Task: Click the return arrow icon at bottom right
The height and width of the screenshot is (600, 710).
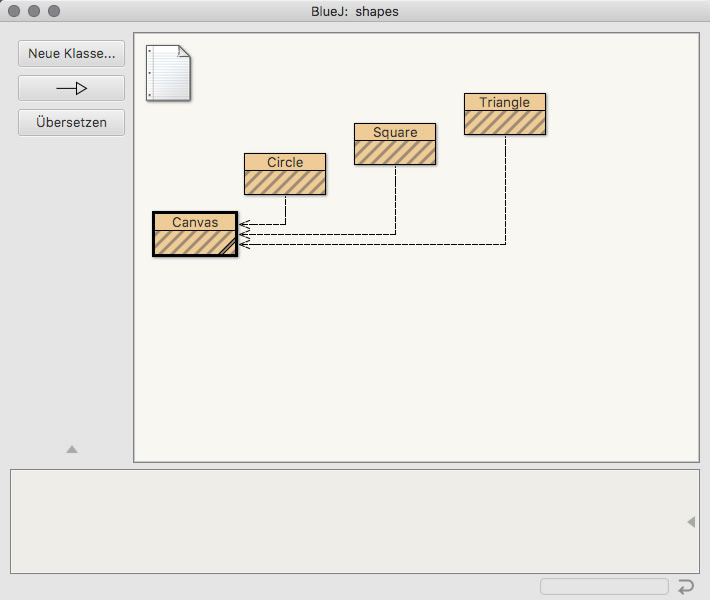Action: tap(686, 587)
